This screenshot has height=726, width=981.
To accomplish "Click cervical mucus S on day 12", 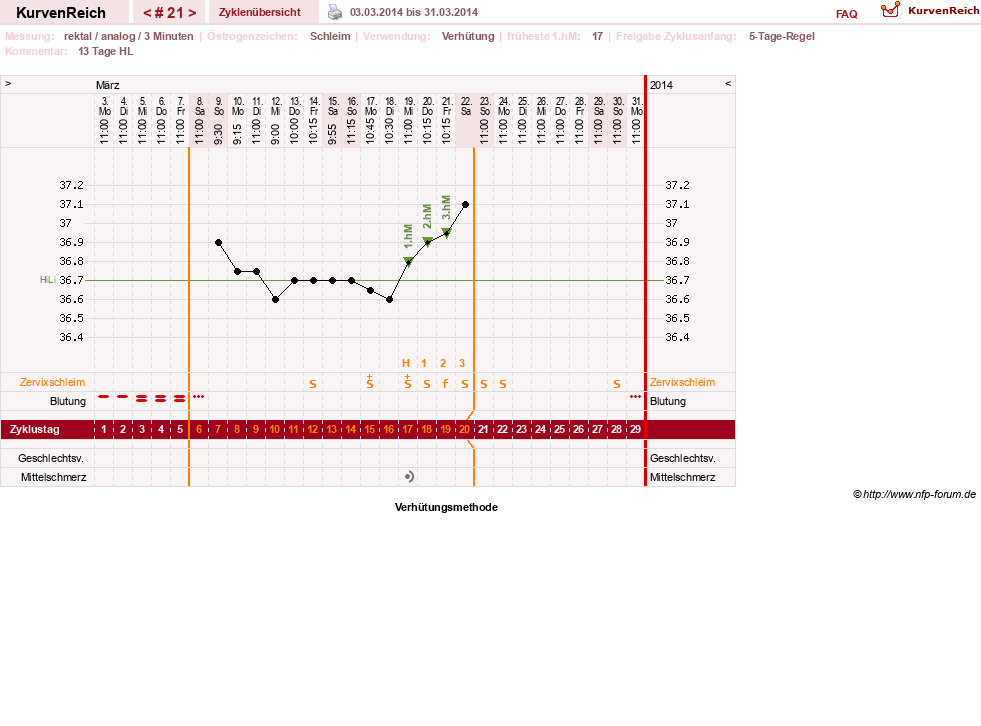I will tap(313, 384).
